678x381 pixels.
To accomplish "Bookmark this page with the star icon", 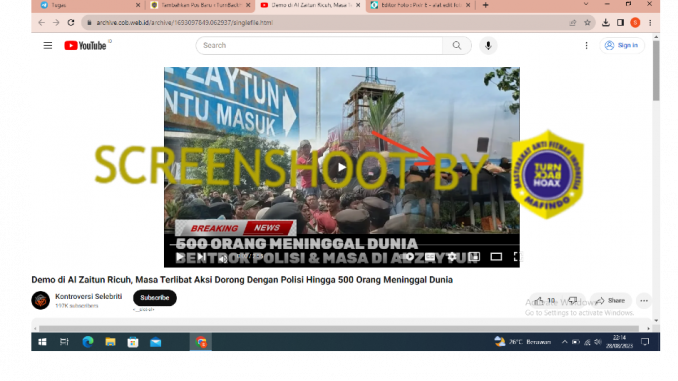I will (x=587, y=22).
